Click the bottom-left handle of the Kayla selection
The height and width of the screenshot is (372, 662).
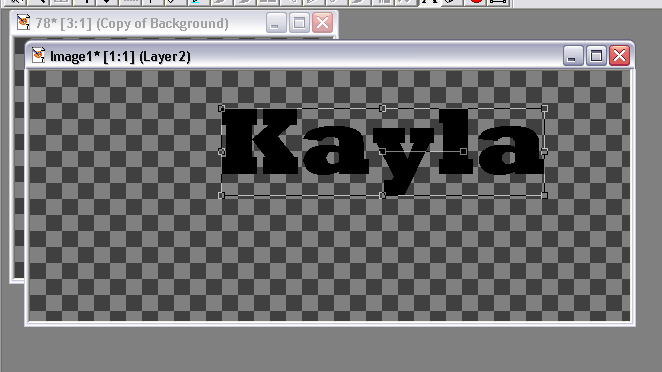click(221, 195)
